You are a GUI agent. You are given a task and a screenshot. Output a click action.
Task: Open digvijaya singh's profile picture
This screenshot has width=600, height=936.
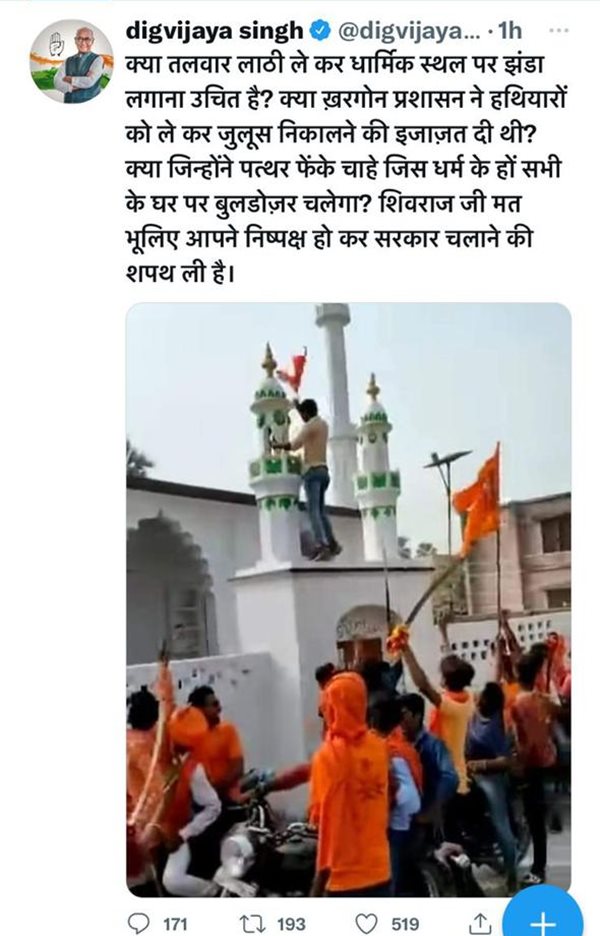pos(70,61)
